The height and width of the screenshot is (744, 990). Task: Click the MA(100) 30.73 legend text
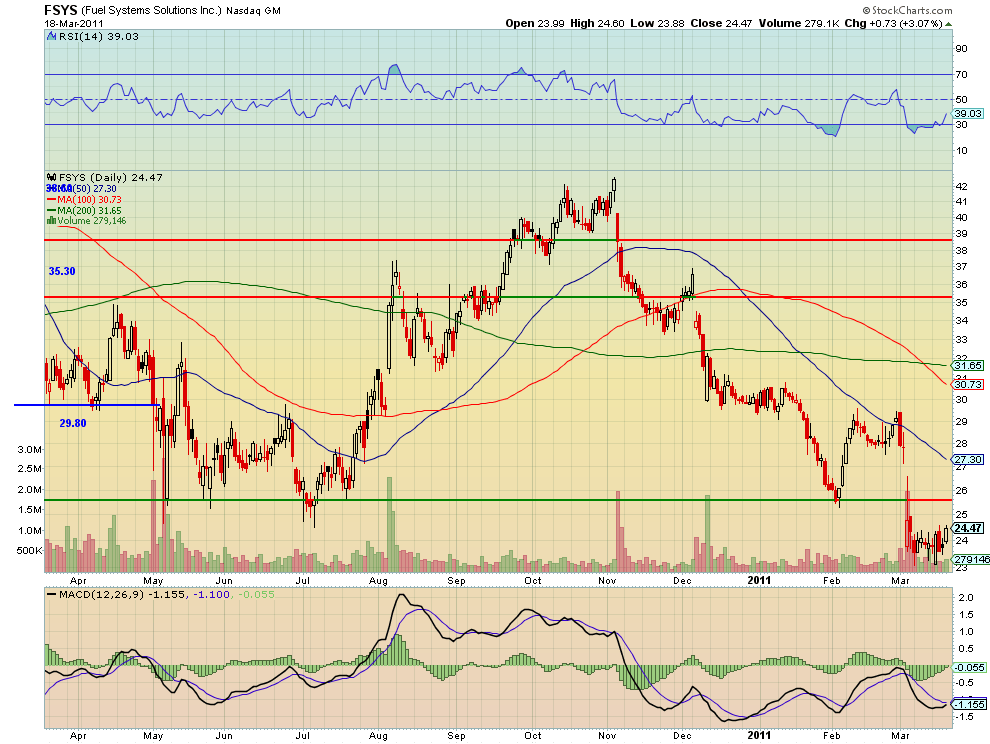pyautogui.click(x=89, y=200)
